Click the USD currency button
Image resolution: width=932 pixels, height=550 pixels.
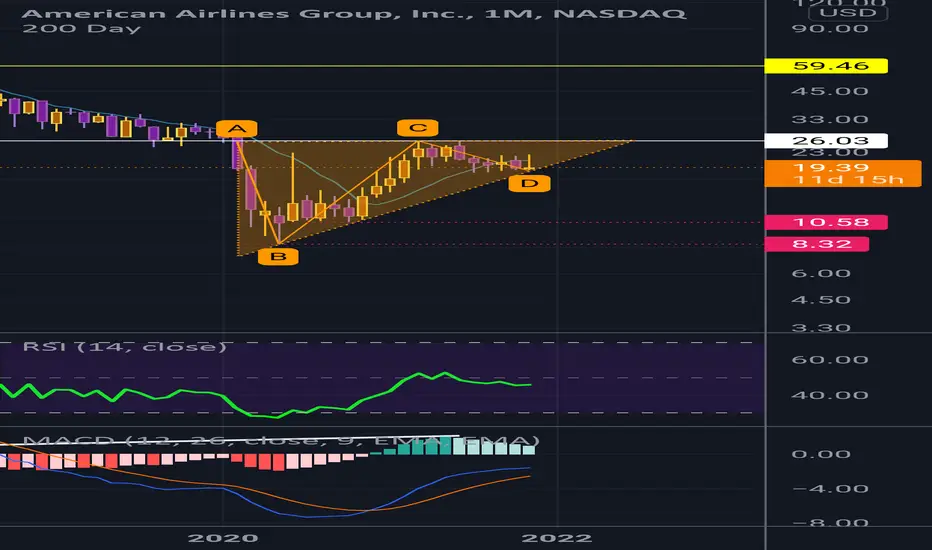tap(848, 13)
